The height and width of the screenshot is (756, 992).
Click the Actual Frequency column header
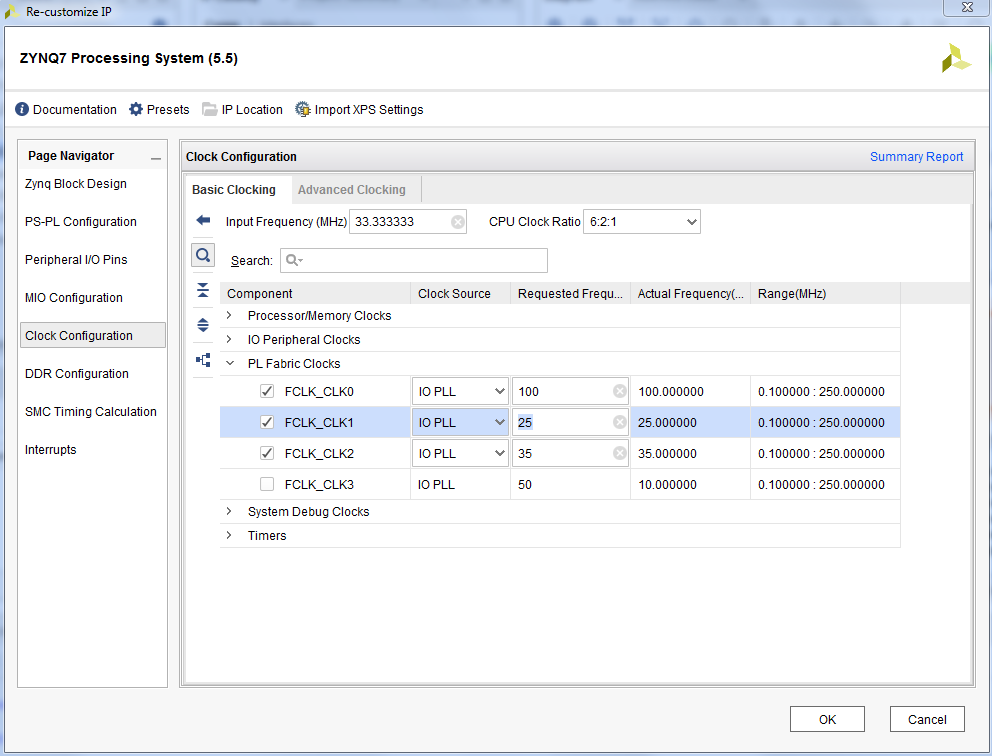pyautogui.click(x=690, y=294)
